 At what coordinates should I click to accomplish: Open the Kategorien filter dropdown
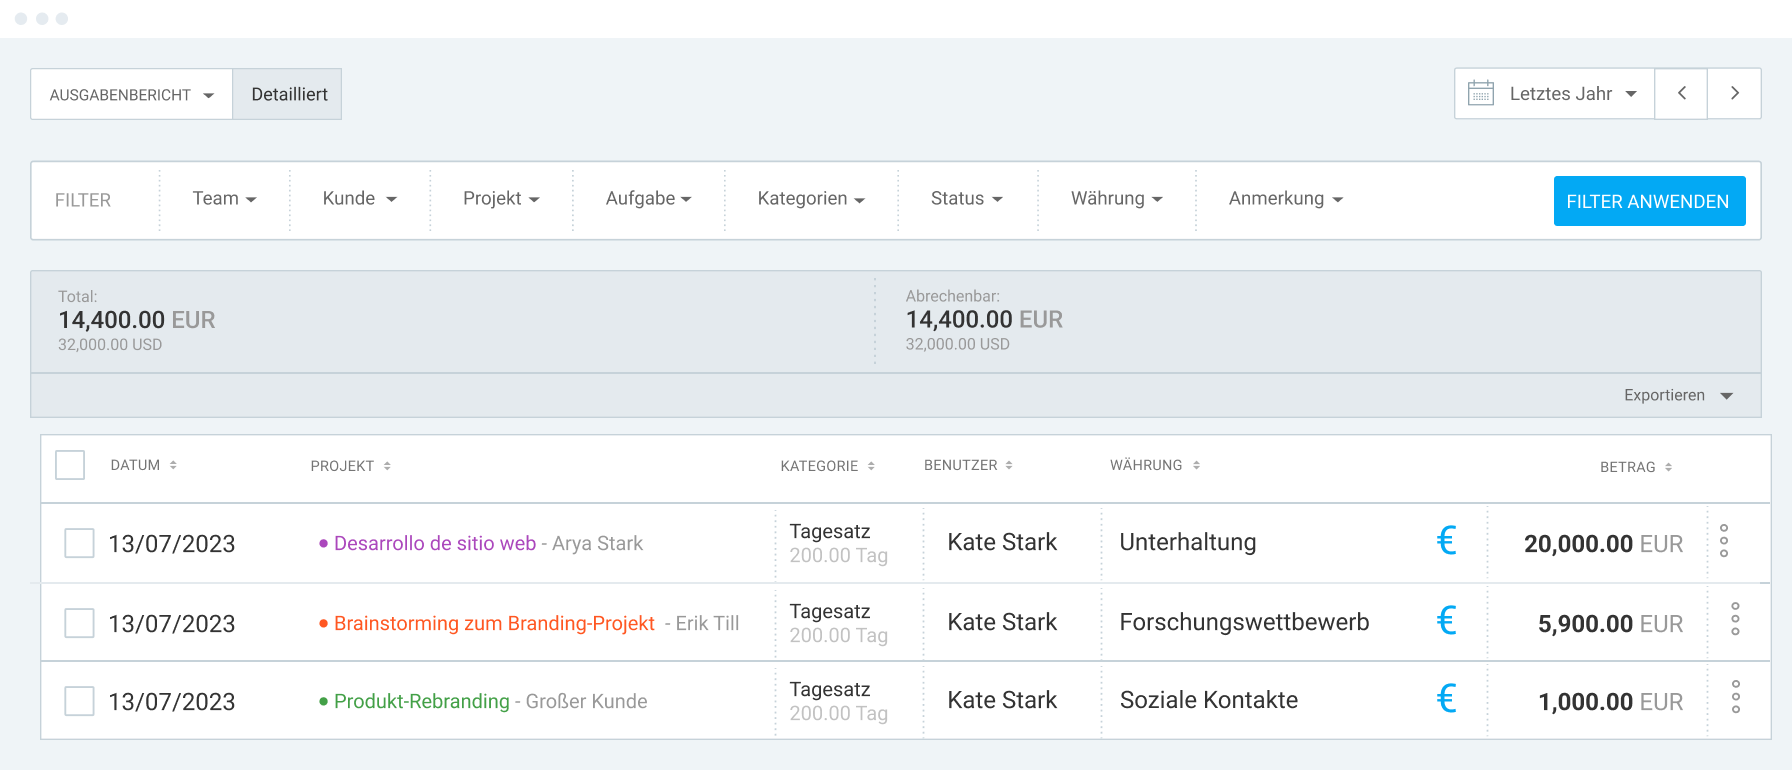point(810,199)
